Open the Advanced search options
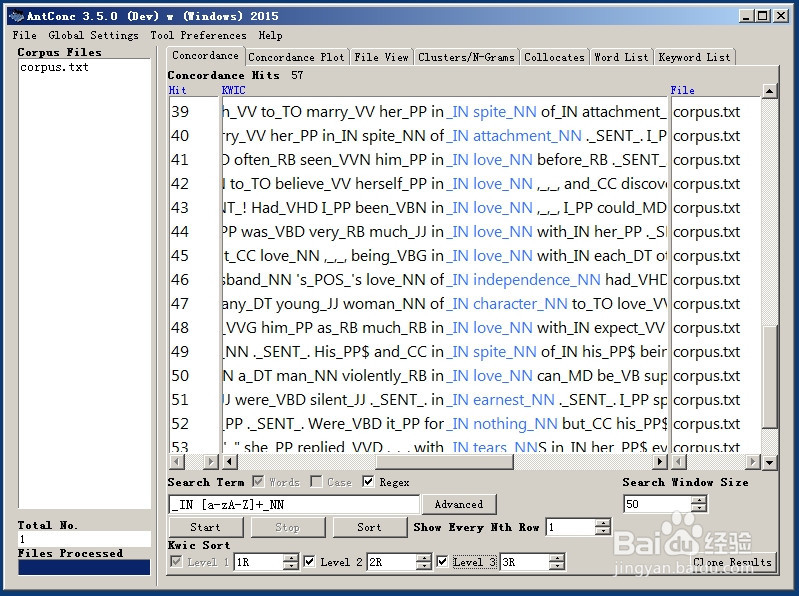The height and width of the screenshot is (596, 799). 459,504
